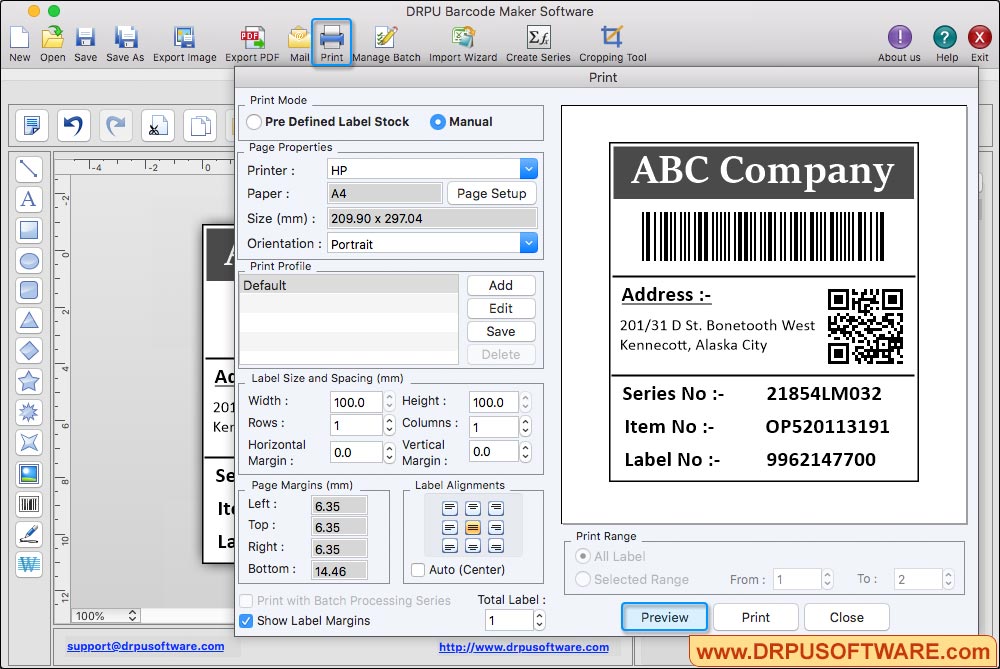Open the Printer dropdown showing HP

[529, 168]
